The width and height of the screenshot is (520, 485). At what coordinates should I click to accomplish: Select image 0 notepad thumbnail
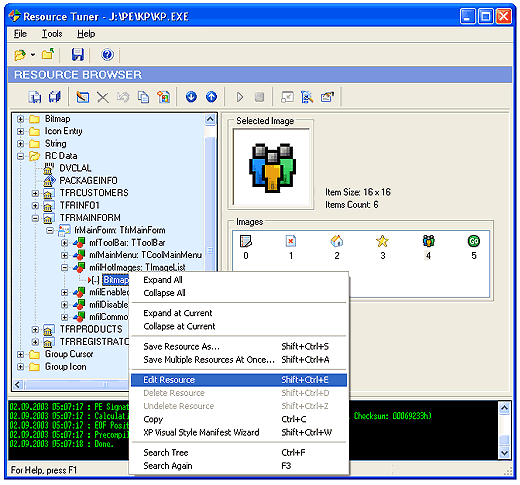click(246, 241)
